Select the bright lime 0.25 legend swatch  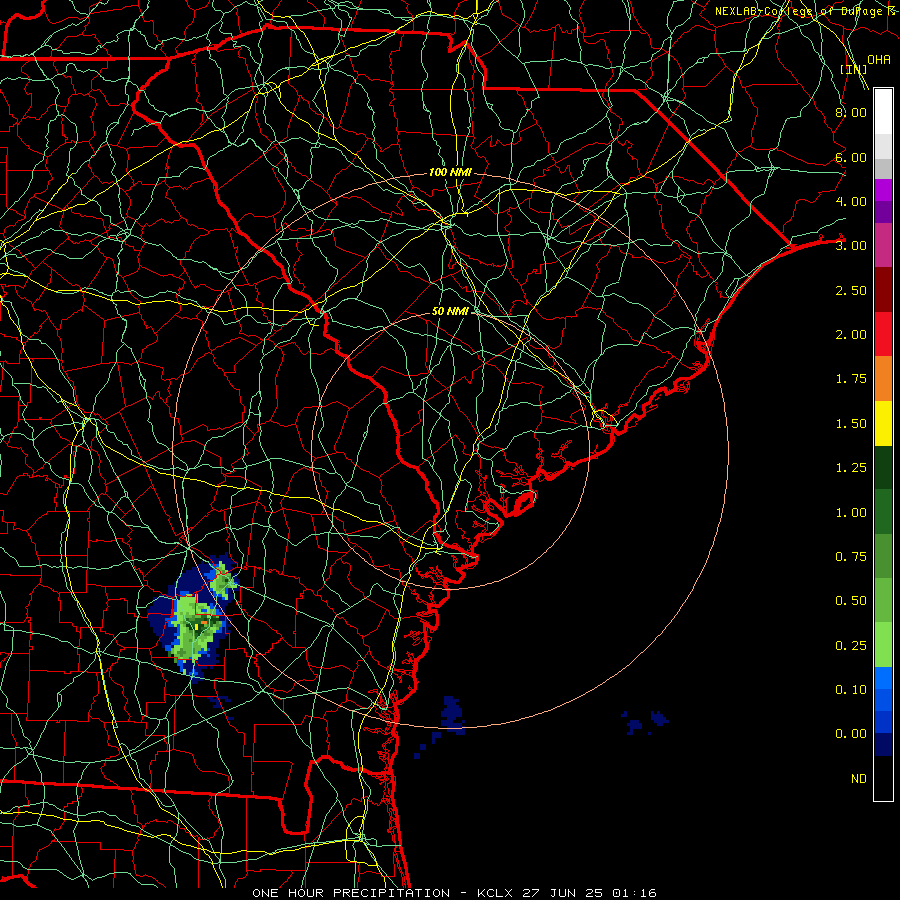click(883, 645)
